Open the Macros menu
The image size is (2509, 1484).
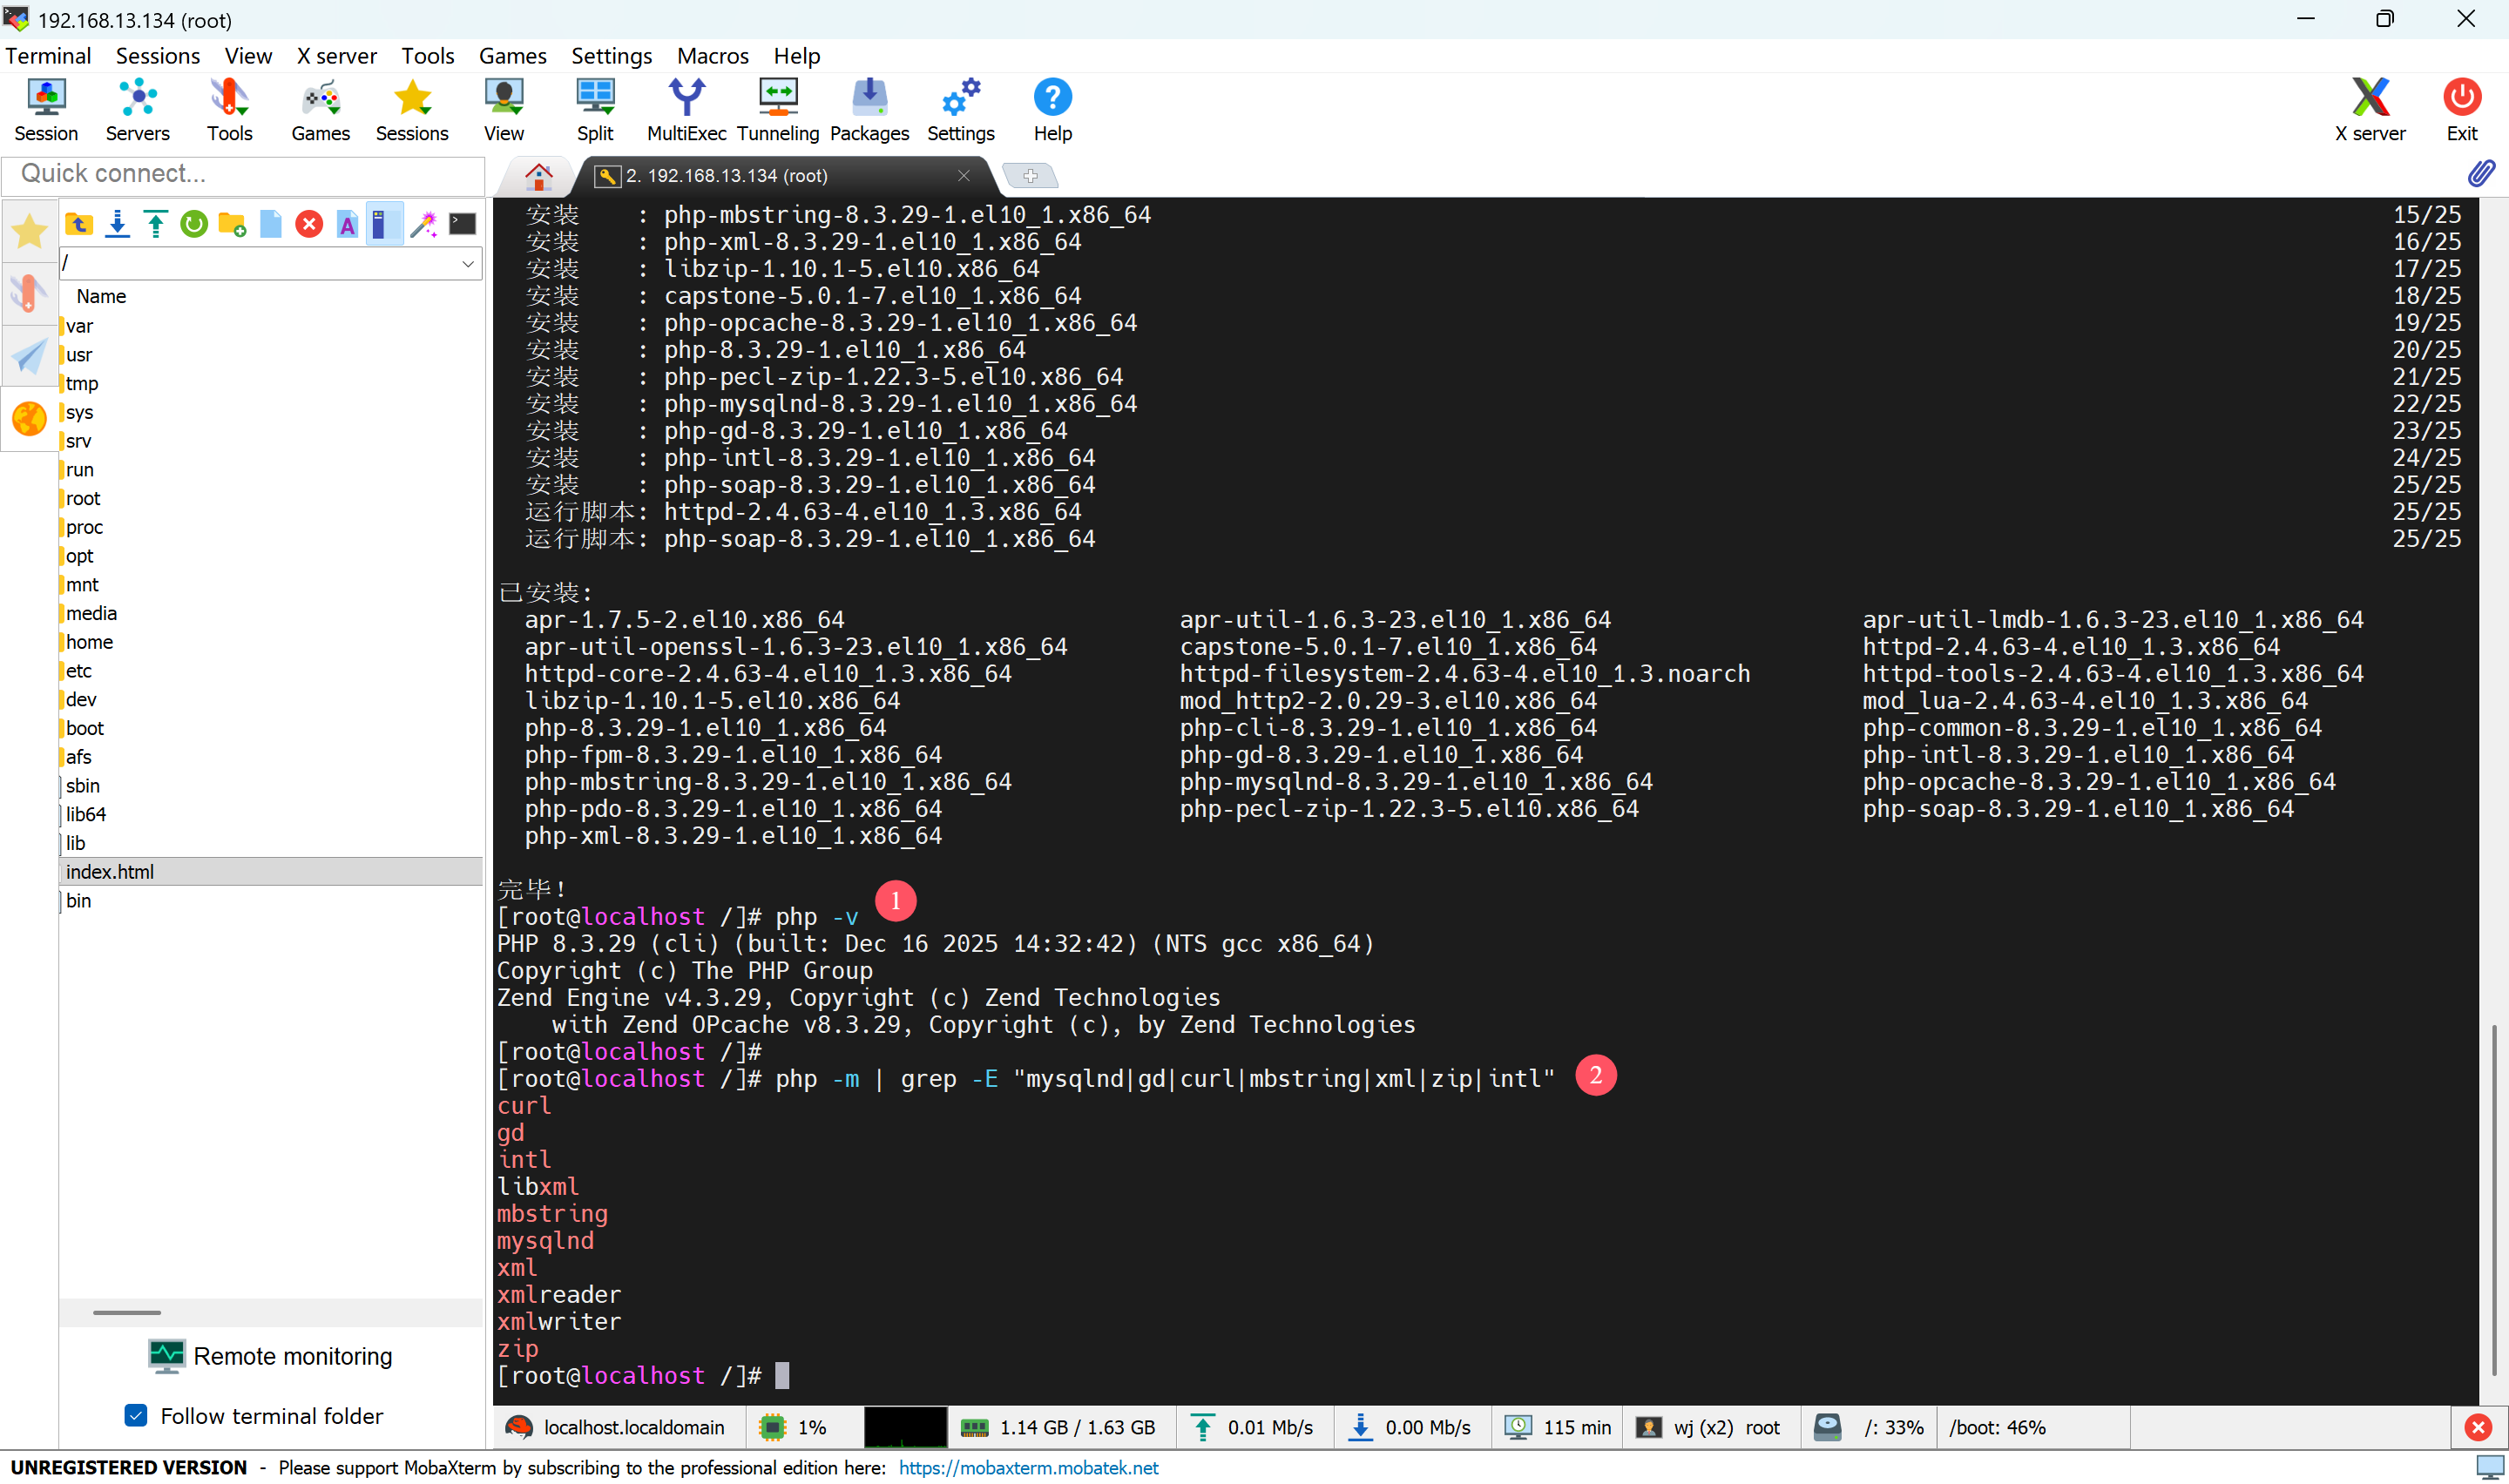[x=712, y=56]
